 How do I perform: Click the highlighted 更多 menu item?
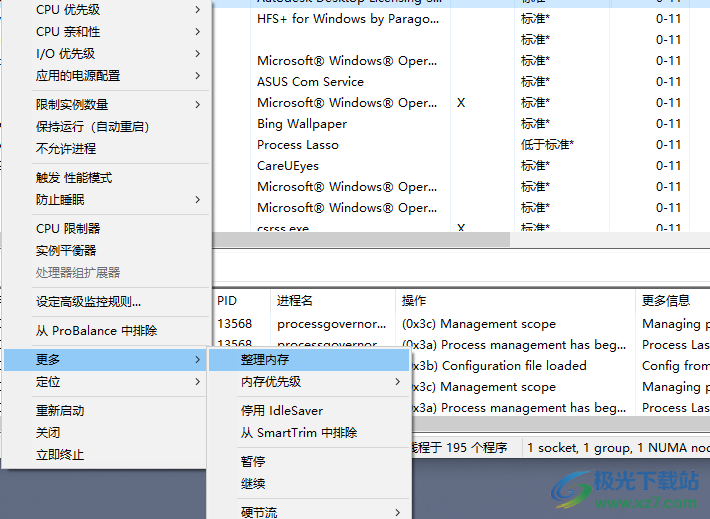pyautogui.click(x=106, y=360)
